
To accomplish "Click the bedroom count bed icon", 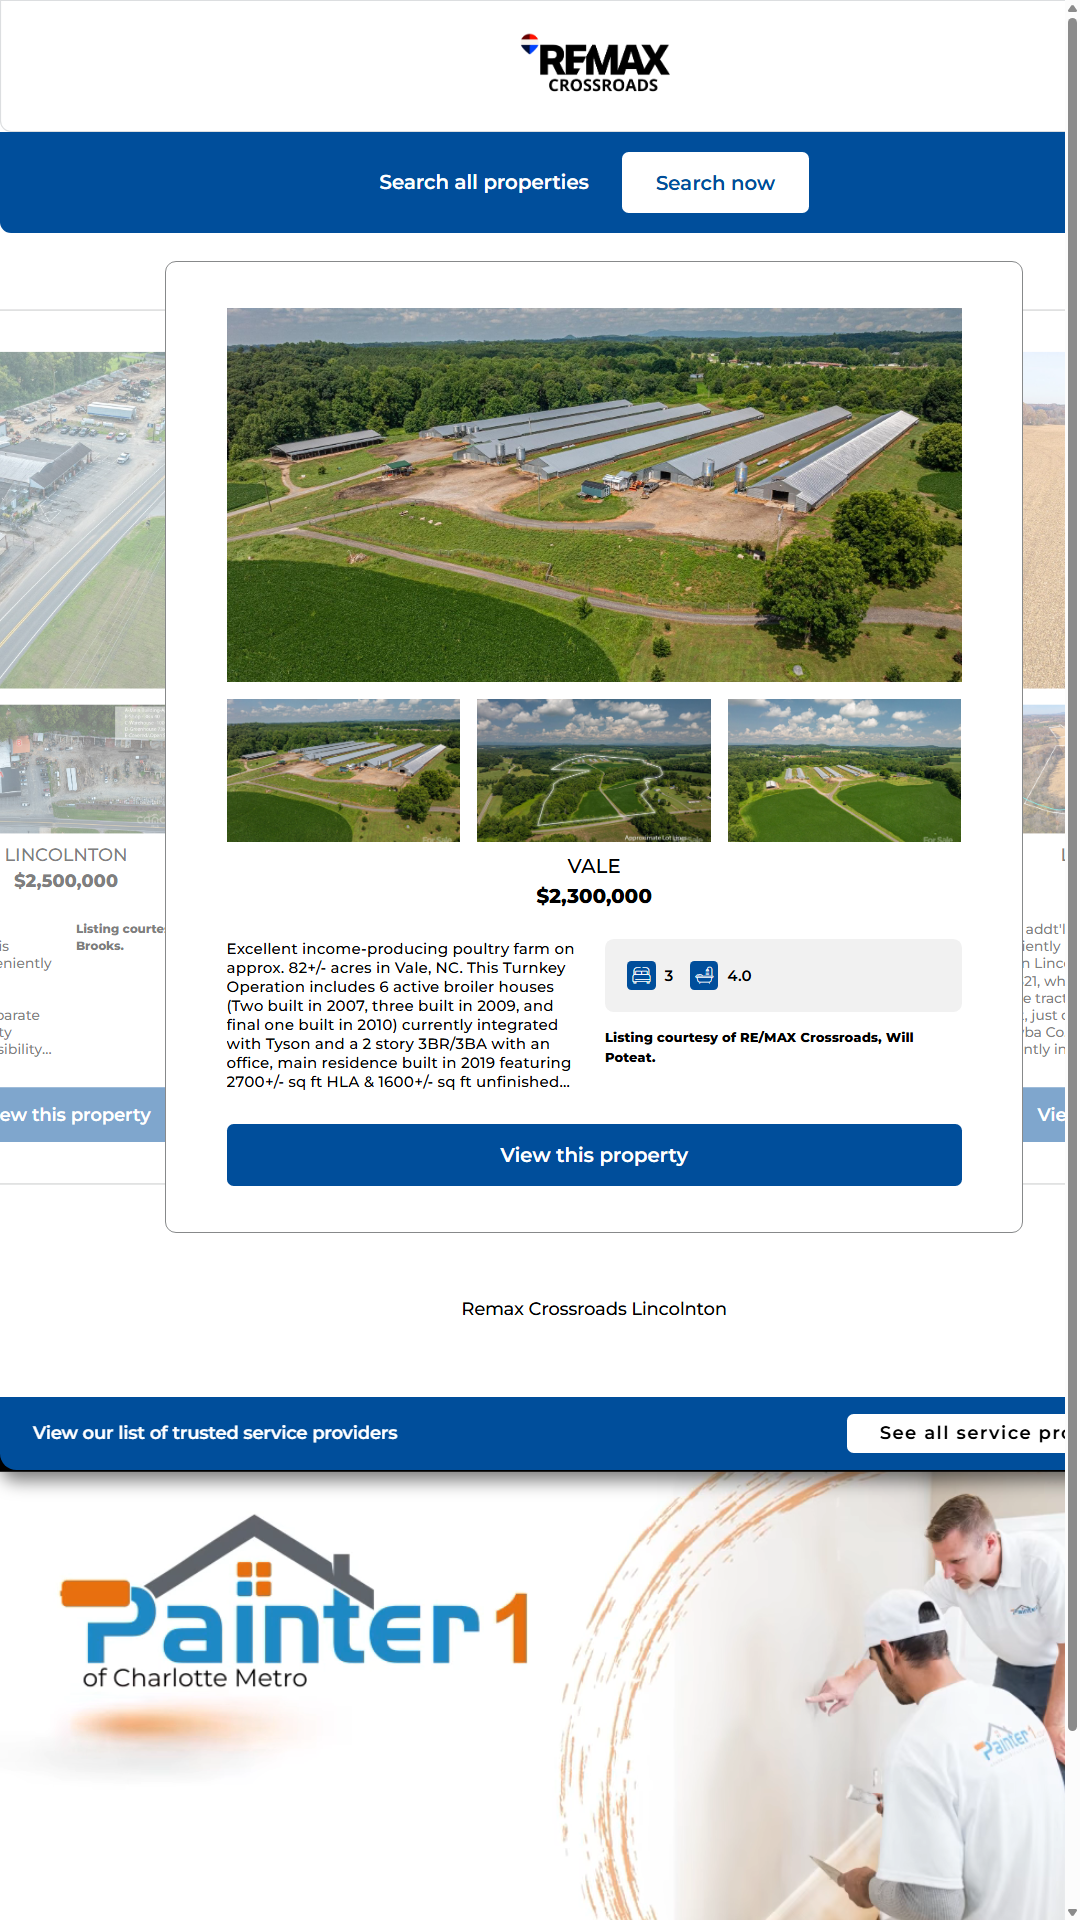I will click(x=641, y=975).
